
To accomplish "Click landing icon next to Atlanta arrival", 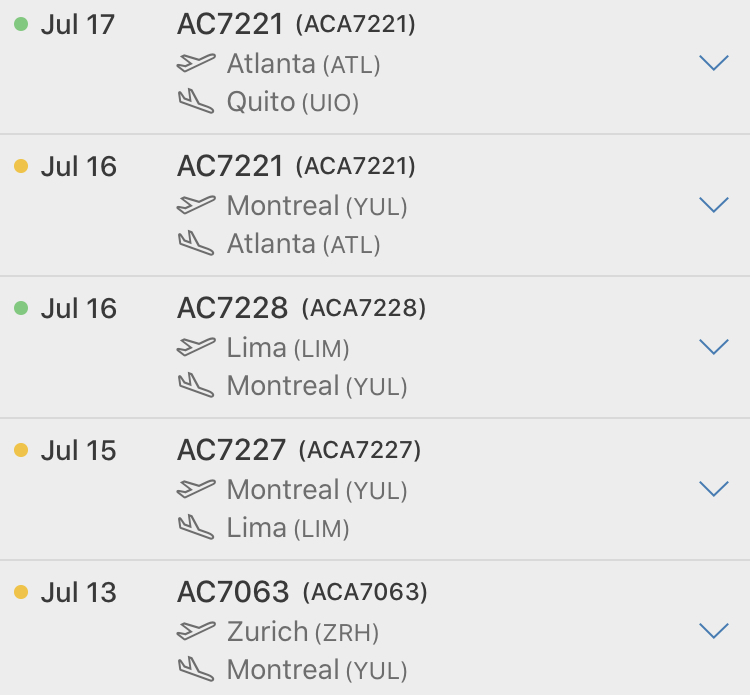I will click(x=196, y=243).
